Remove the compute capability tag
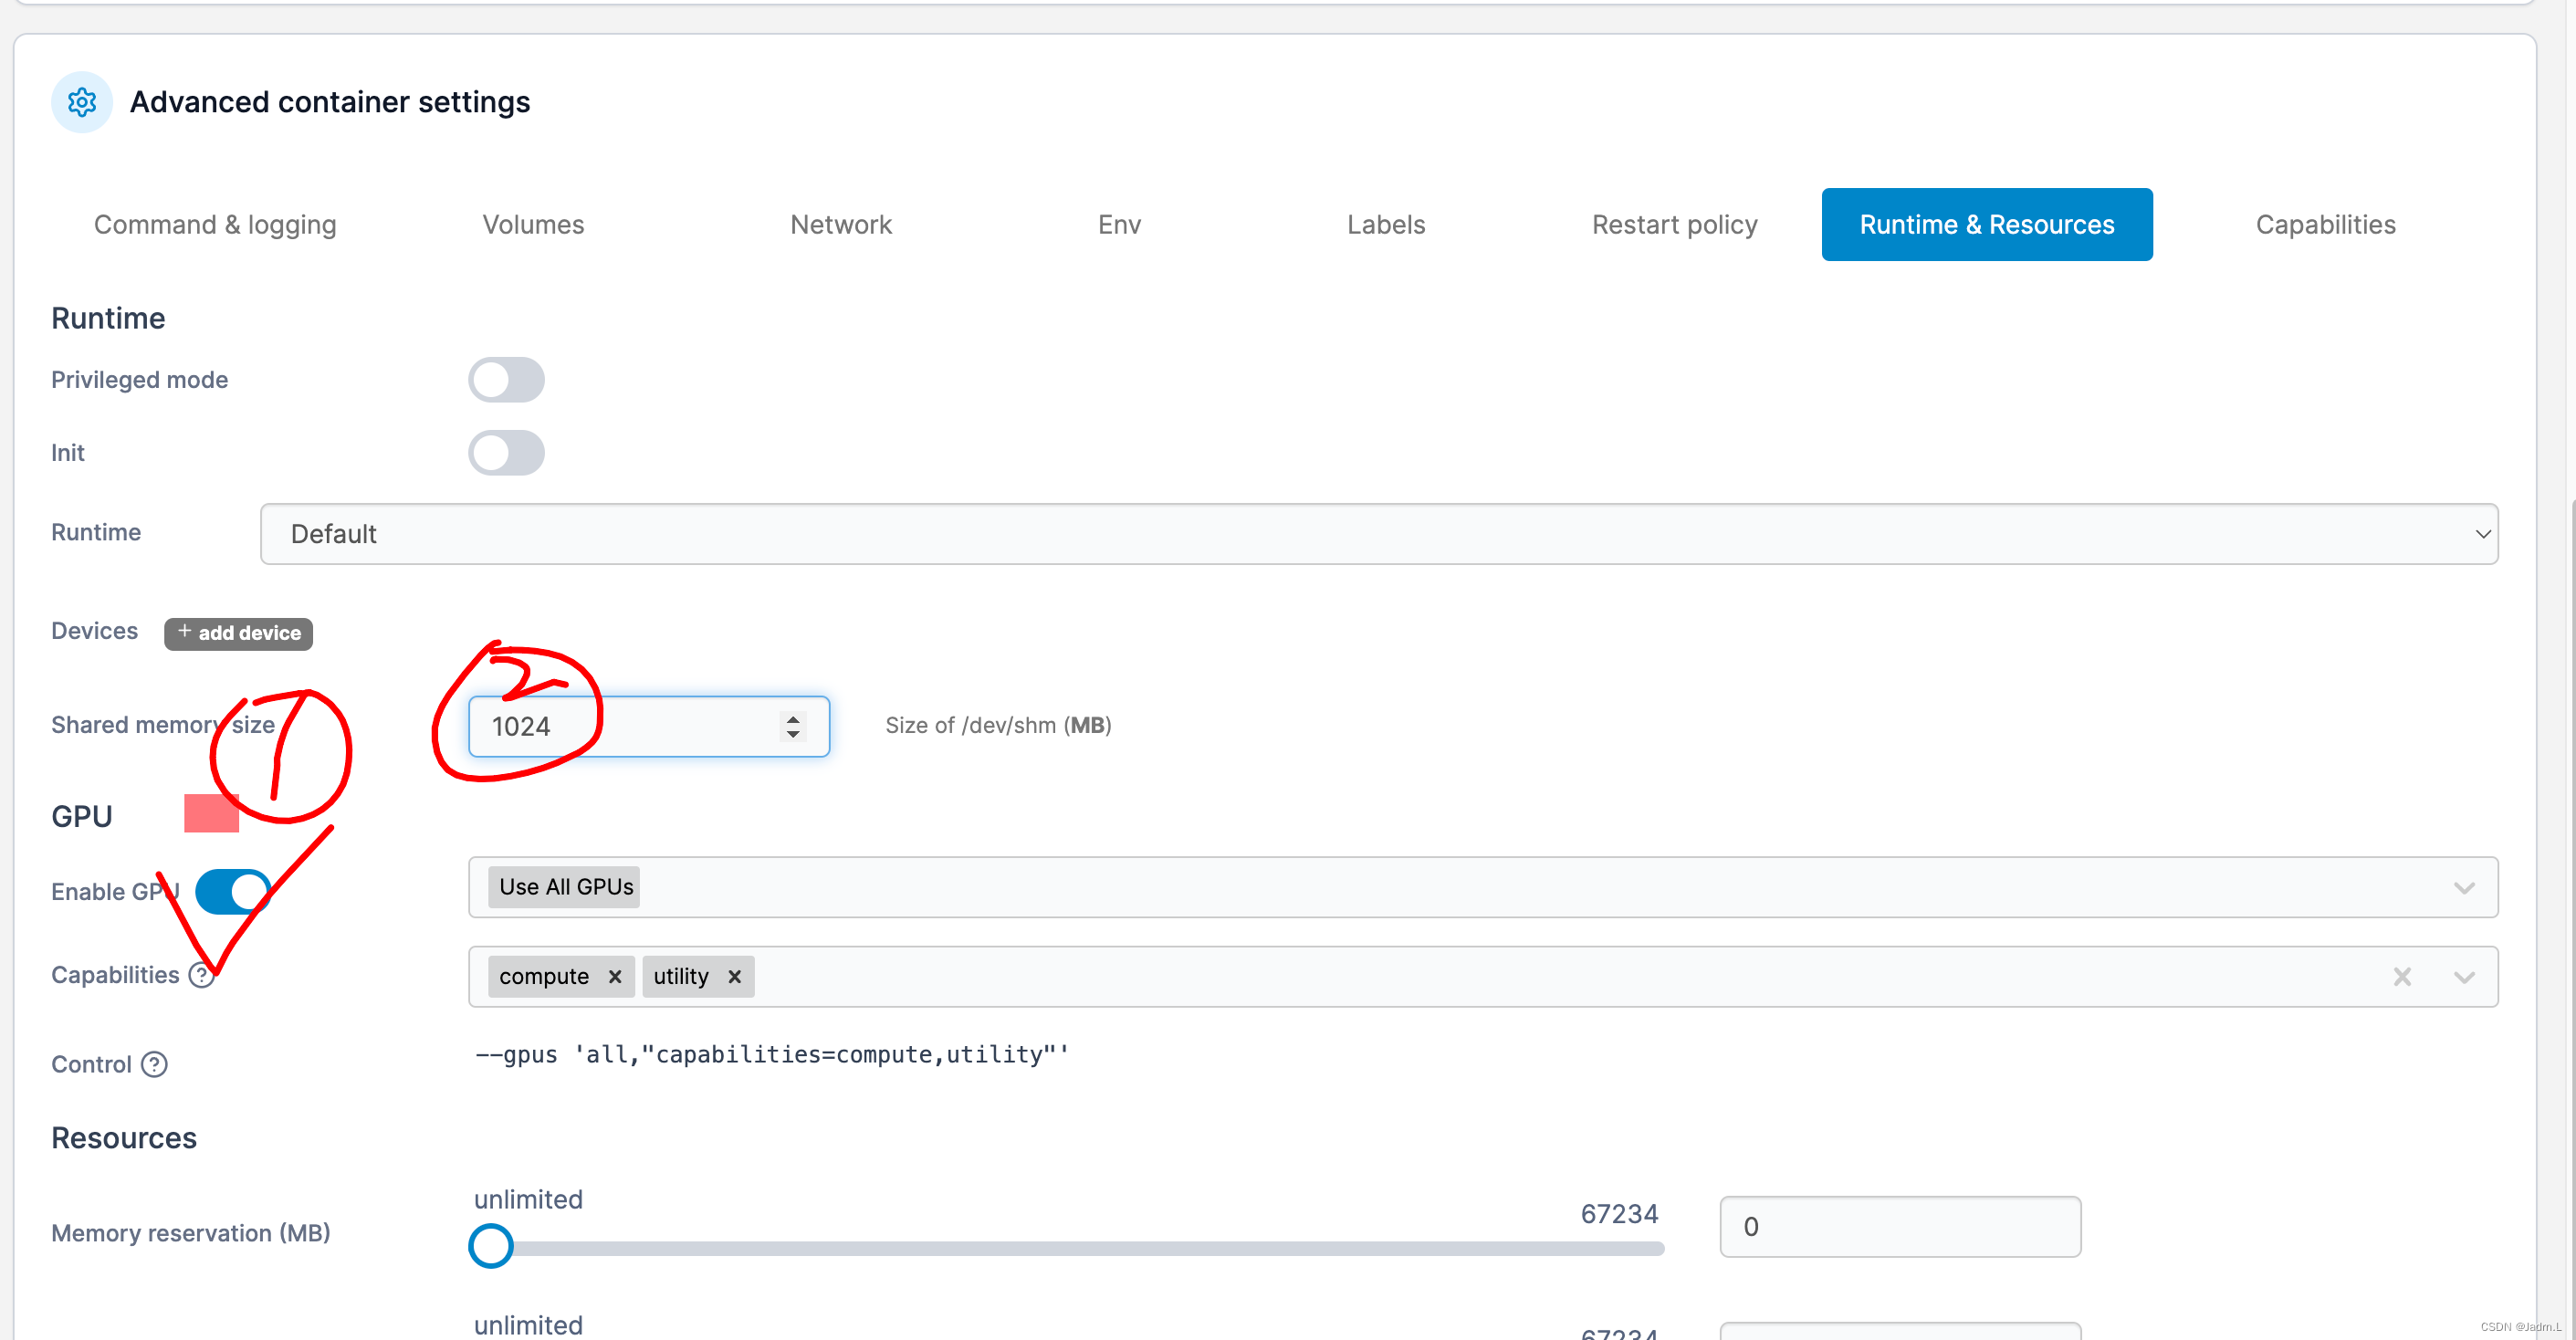 click(615, 977)
